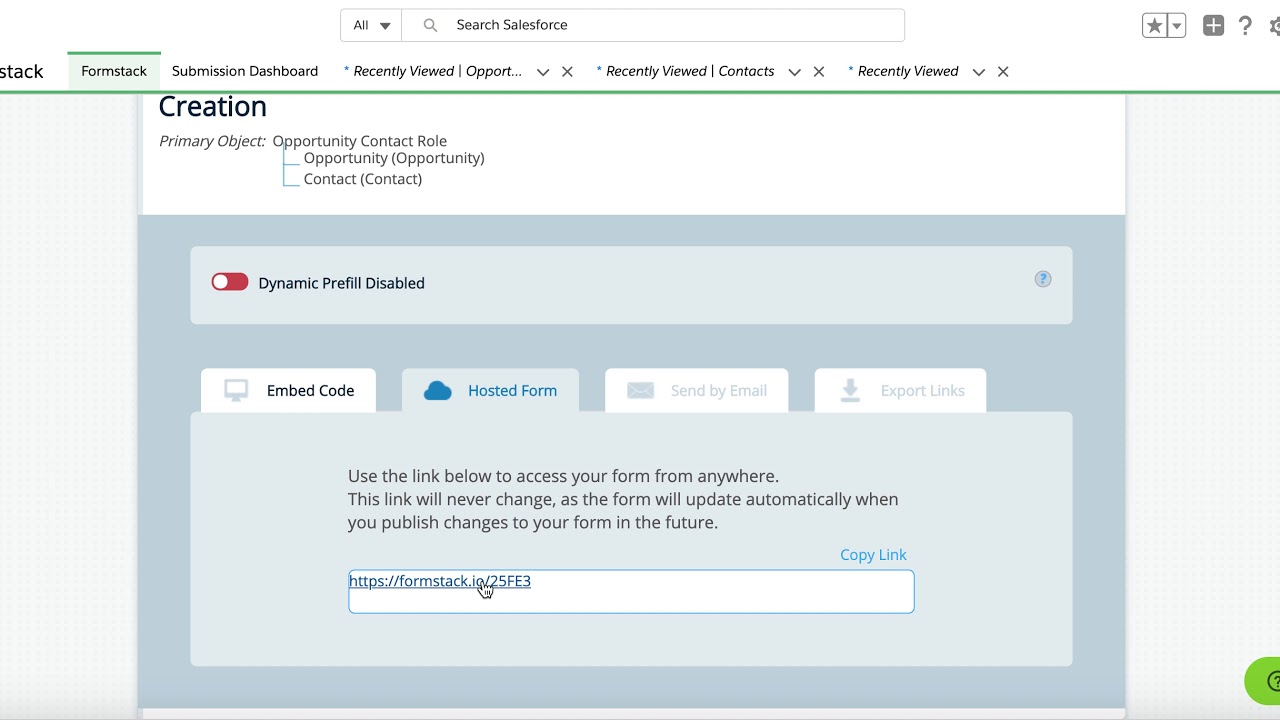Viewport: 1280px width, 720px height.
Task: Close the Recently Viewed Opportunities tab
Action: coord(567,72)
